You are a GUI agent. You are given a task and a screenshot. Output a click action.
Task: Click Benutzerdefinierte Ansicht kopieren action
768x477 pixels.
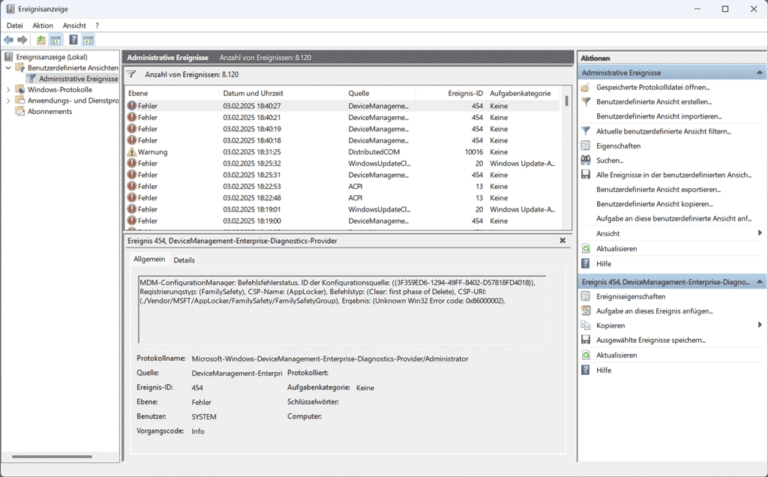click(x=654, y=204)
